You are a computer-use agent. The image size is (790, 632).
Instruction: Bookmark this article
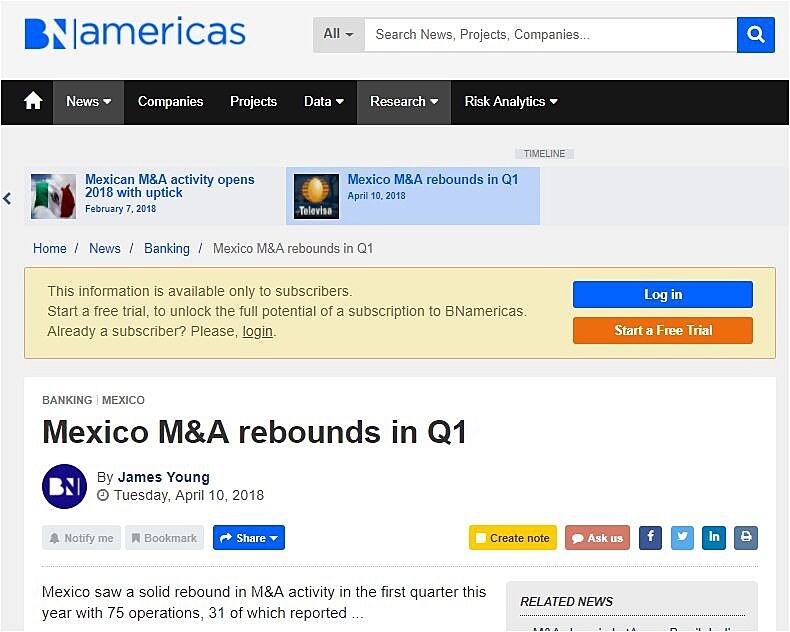165,538
